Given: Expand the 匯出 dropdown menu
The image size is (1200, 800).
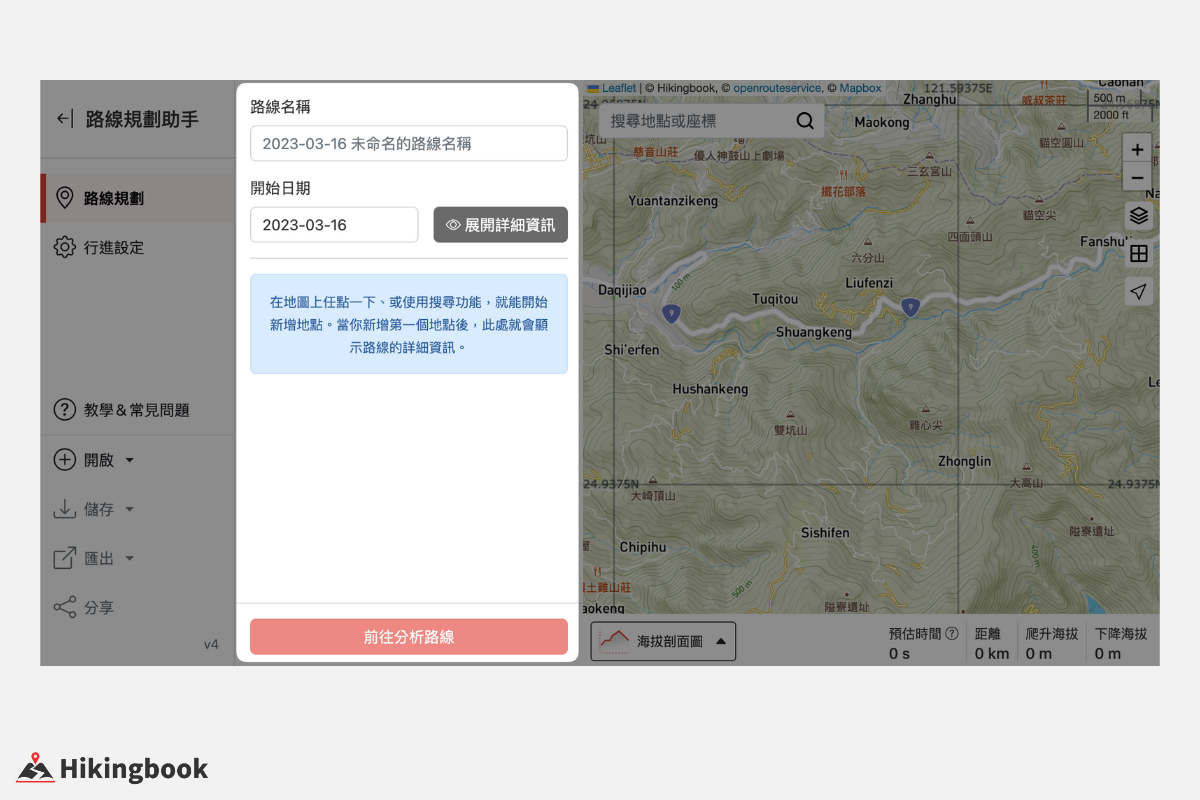Looking at the screenshot, I should pos(94,558).
